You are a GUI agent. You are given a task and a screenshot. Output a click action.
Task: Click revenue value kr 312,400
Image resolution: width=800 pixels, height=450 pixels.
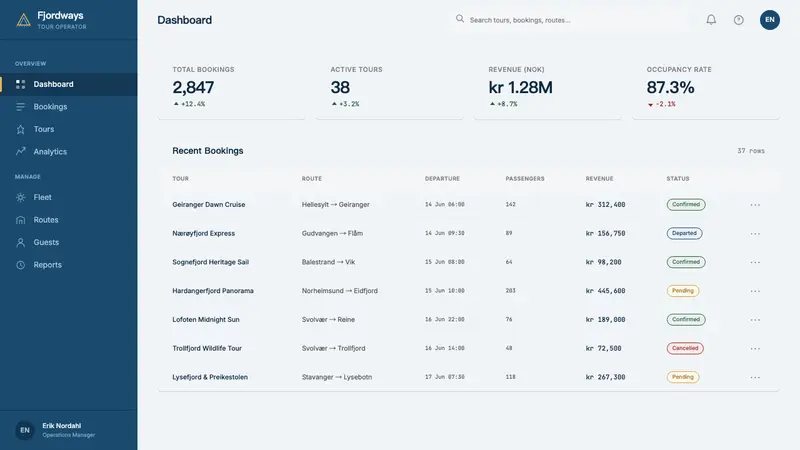[606, 205]
